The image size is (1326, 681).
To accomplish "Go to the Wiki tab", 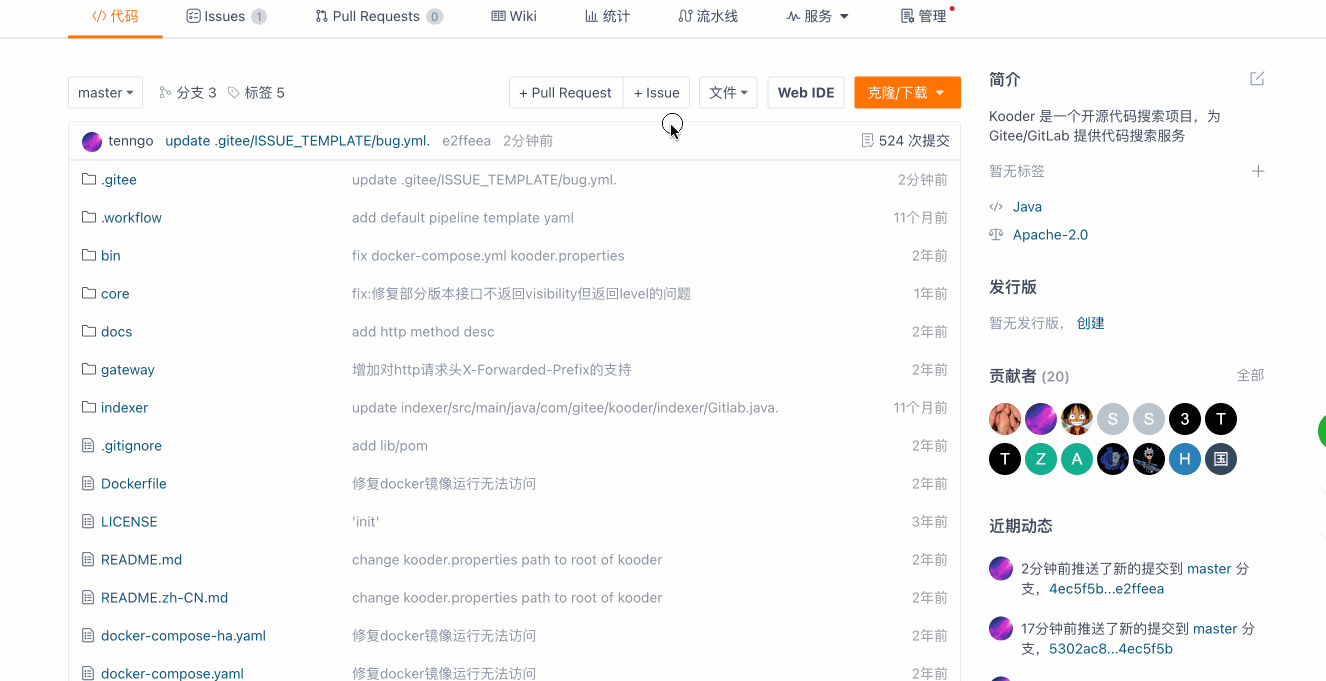I will pos(514,16).
